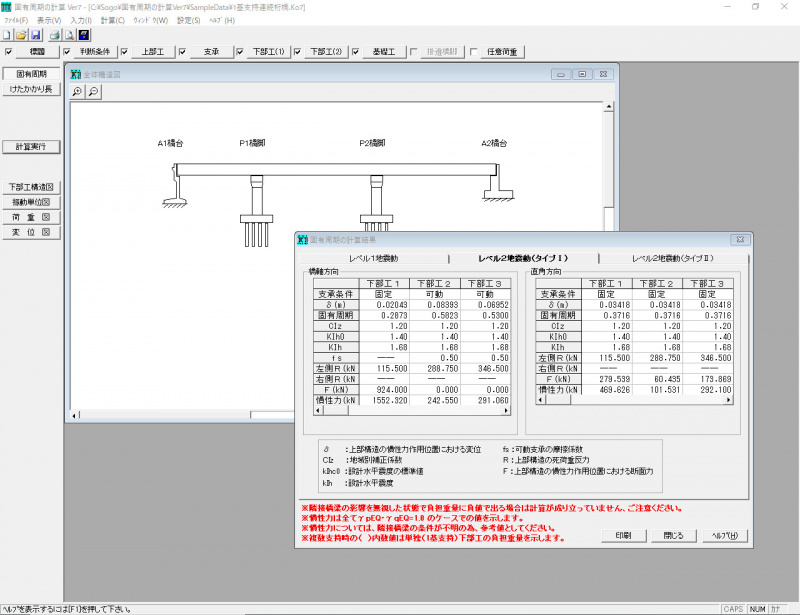This screenshot has width=800, height=615.
Task: Close the 全体構造図 child window
Action: tap(604, 75)
